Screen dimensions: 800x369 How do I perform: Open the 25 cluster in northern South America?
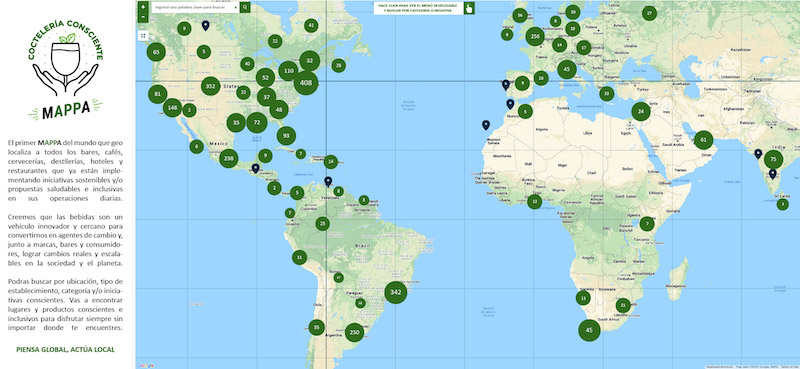322,224
